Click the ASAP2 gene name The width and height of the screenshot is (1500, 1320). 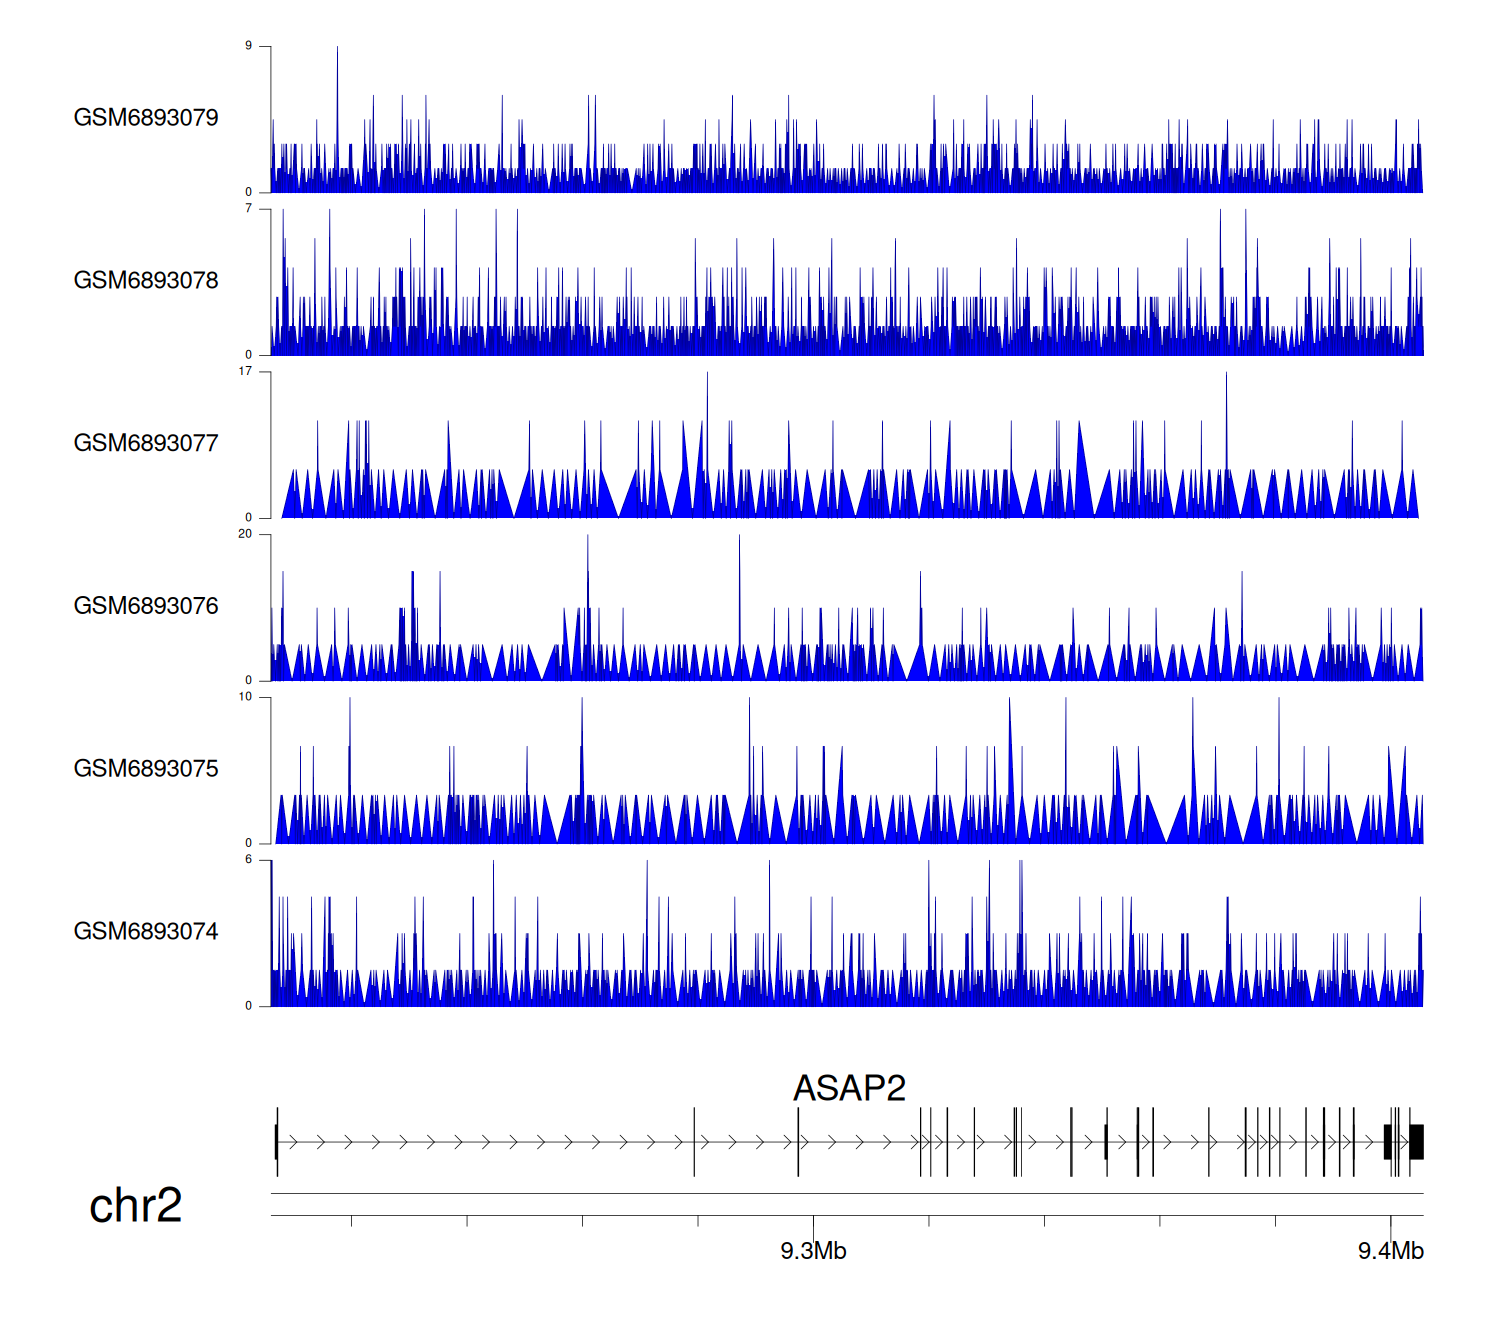click(849, 1088)
